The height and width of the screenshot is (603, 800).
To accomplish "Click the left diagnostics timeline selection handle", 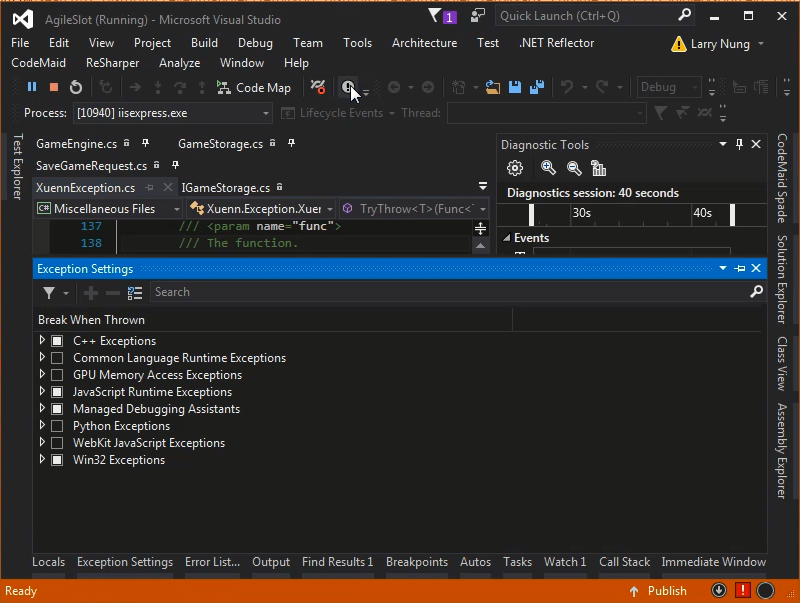I will coord(531,214).
